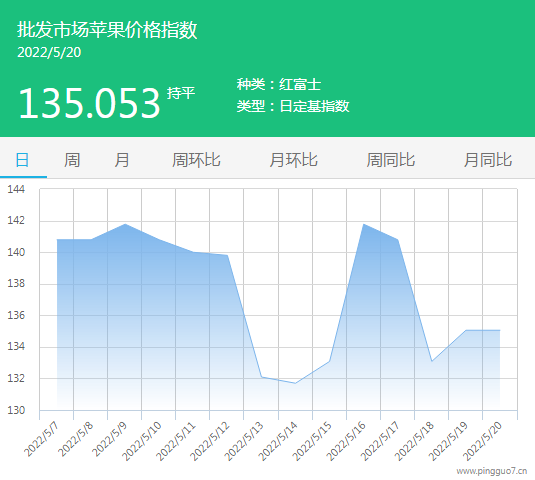
Task: Open the 周环比 tab
Action: click(x=196, y=160)
